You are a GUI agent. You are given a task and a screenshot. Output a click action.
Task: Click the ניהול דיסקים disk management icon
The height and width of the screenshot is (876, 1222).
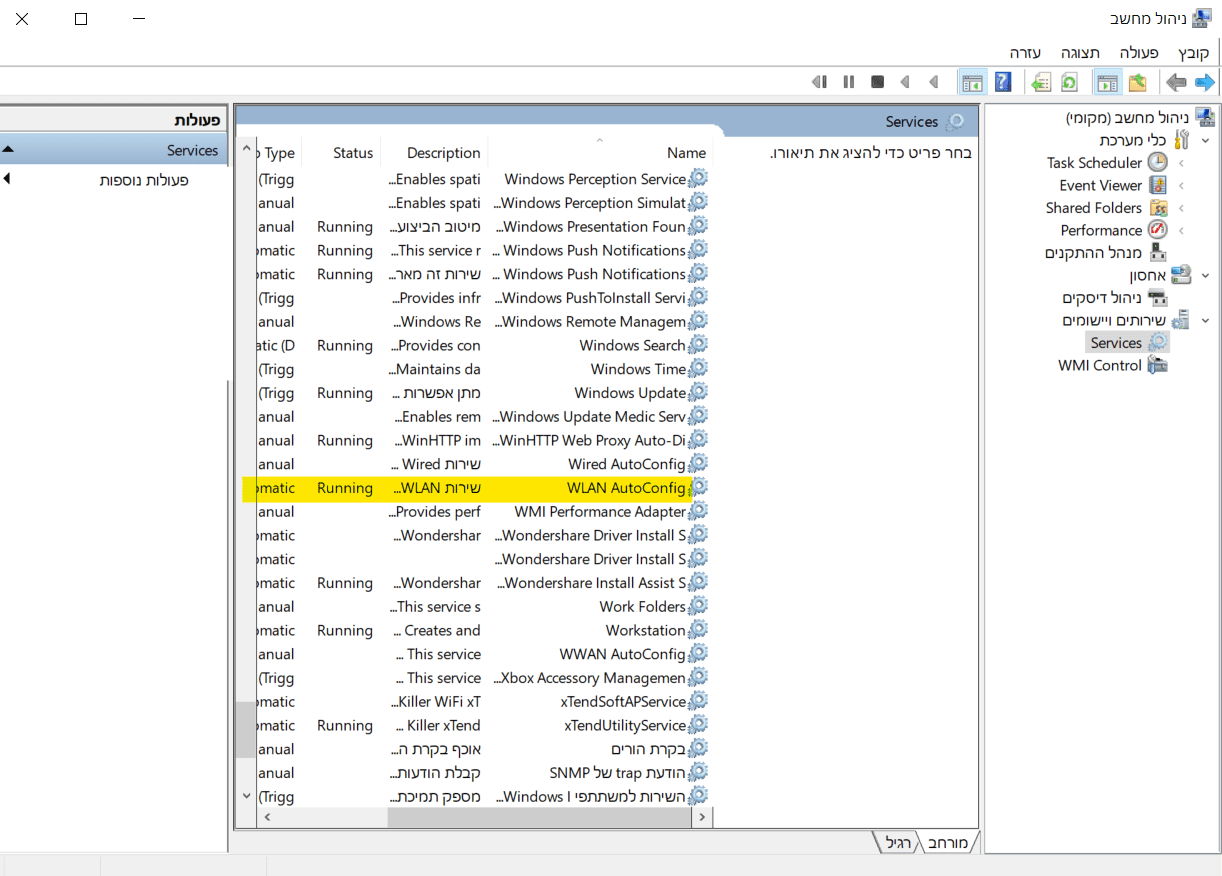pyautogui.click(x=1158, y=298)
